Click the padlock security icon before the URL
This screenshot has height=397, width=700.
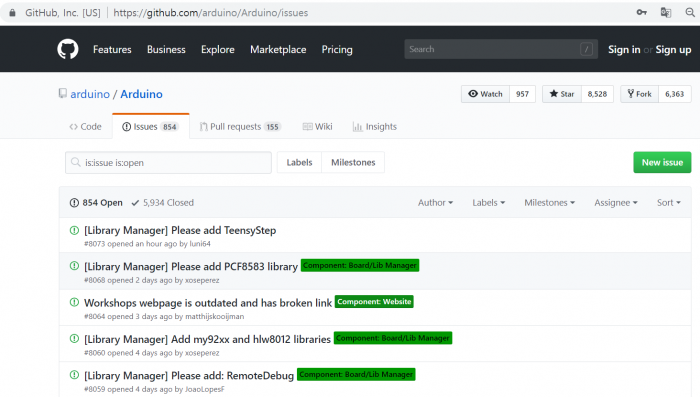click(12, 13)
